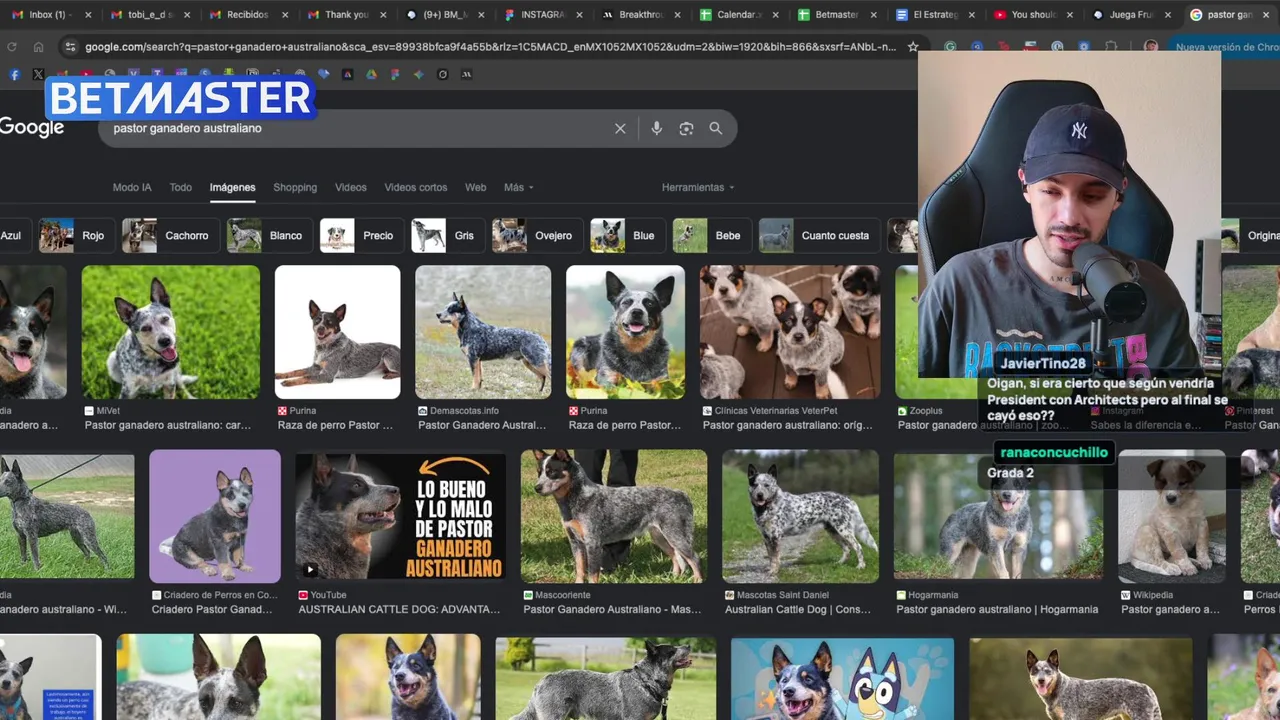
Task: Filter images by Cuanto cuesta chip
Action: pos(818,236)
